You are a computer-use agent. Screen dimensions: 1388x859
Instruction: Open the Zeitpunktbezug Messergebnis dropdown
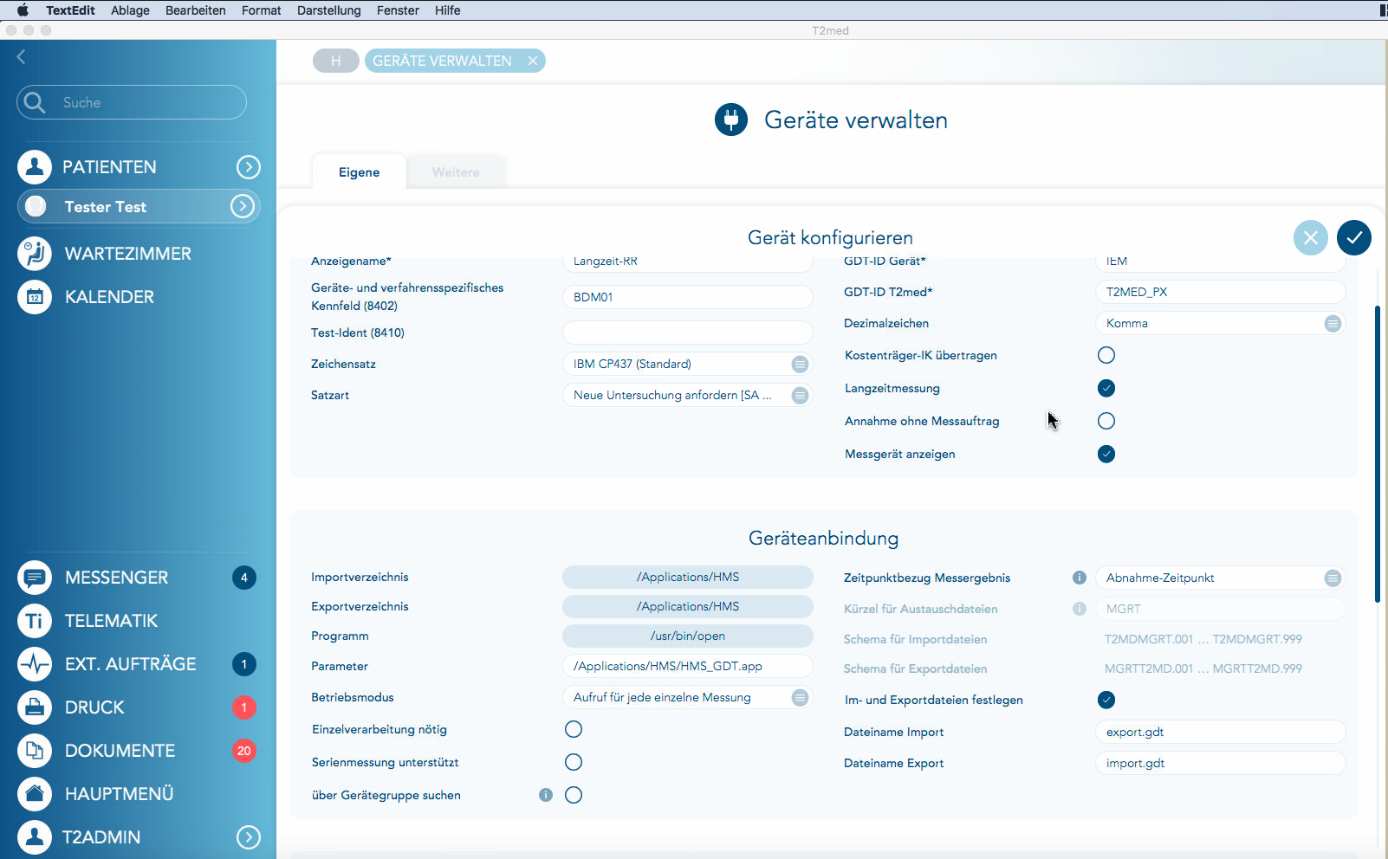tap(1220, 578)
